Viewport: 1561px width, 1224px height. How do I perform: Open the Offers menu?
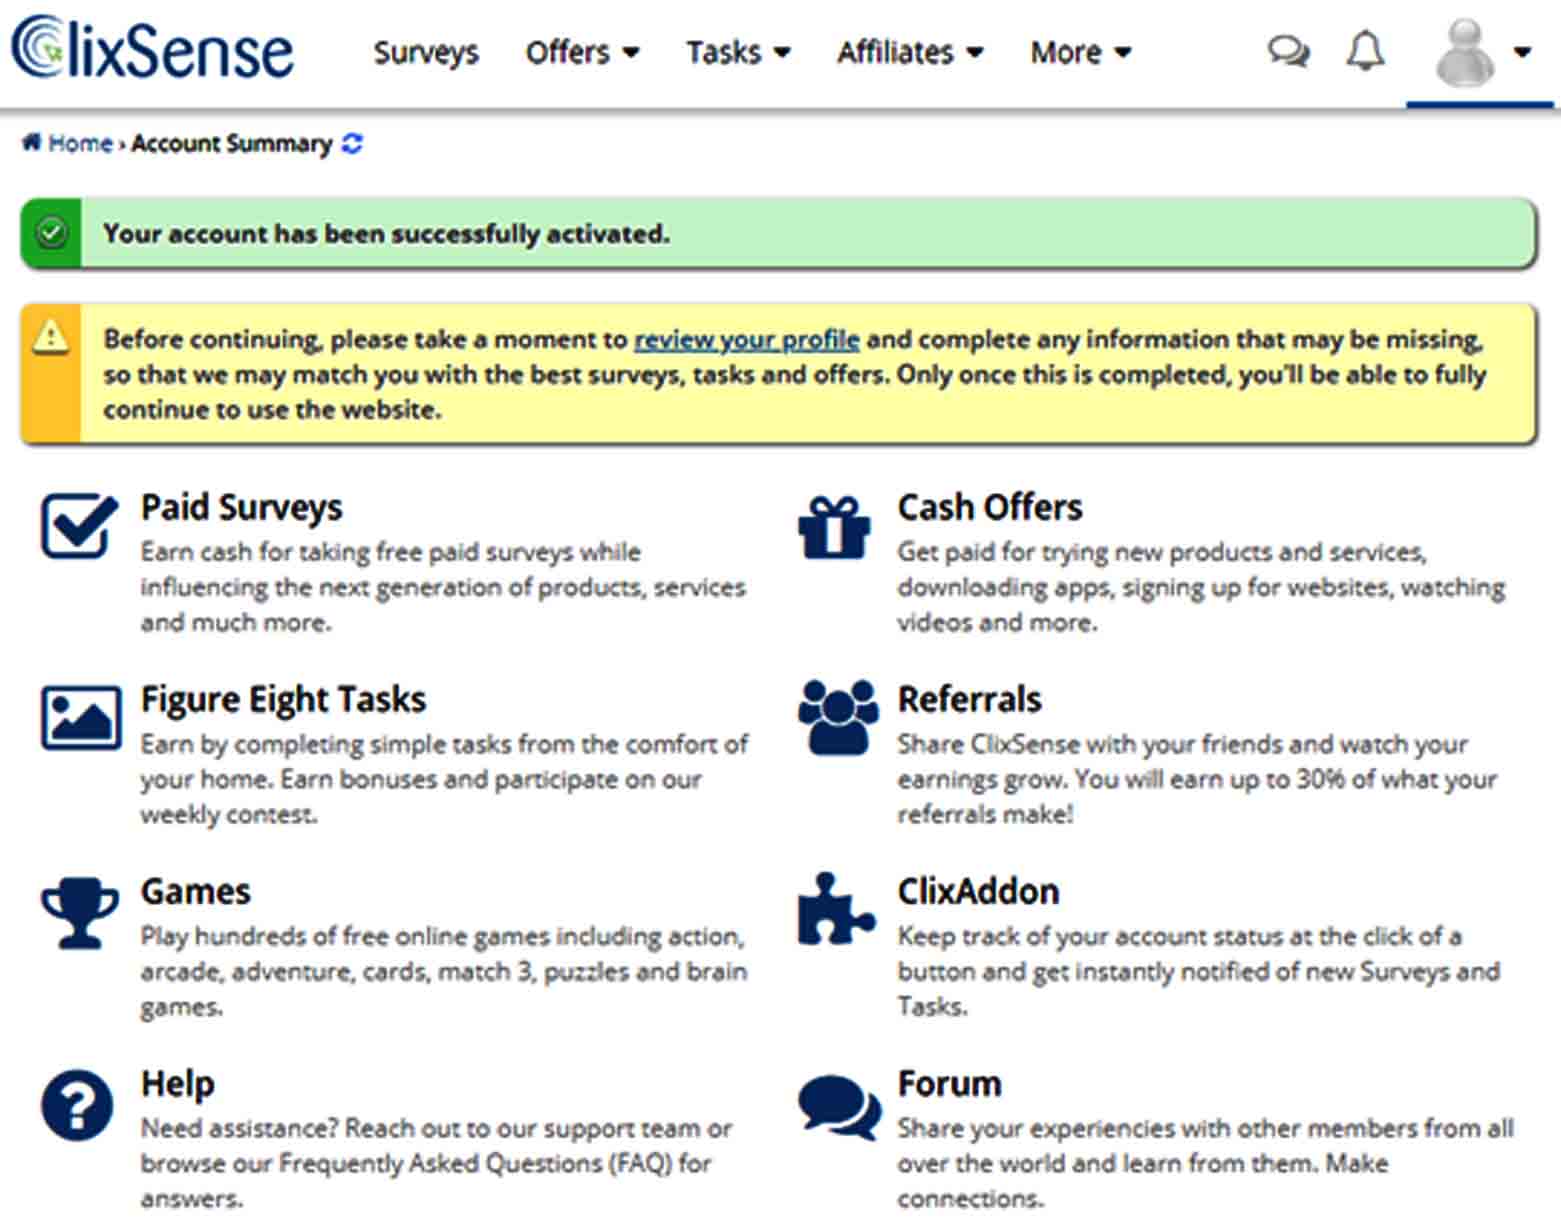(582, 52)
